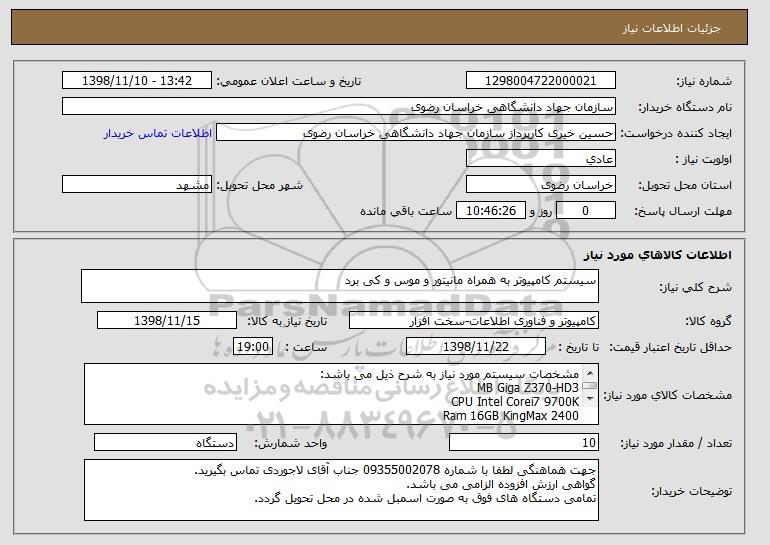Click the remaining time field 10:46:26
Screen dimensions: 770x545
click(491, 211)
